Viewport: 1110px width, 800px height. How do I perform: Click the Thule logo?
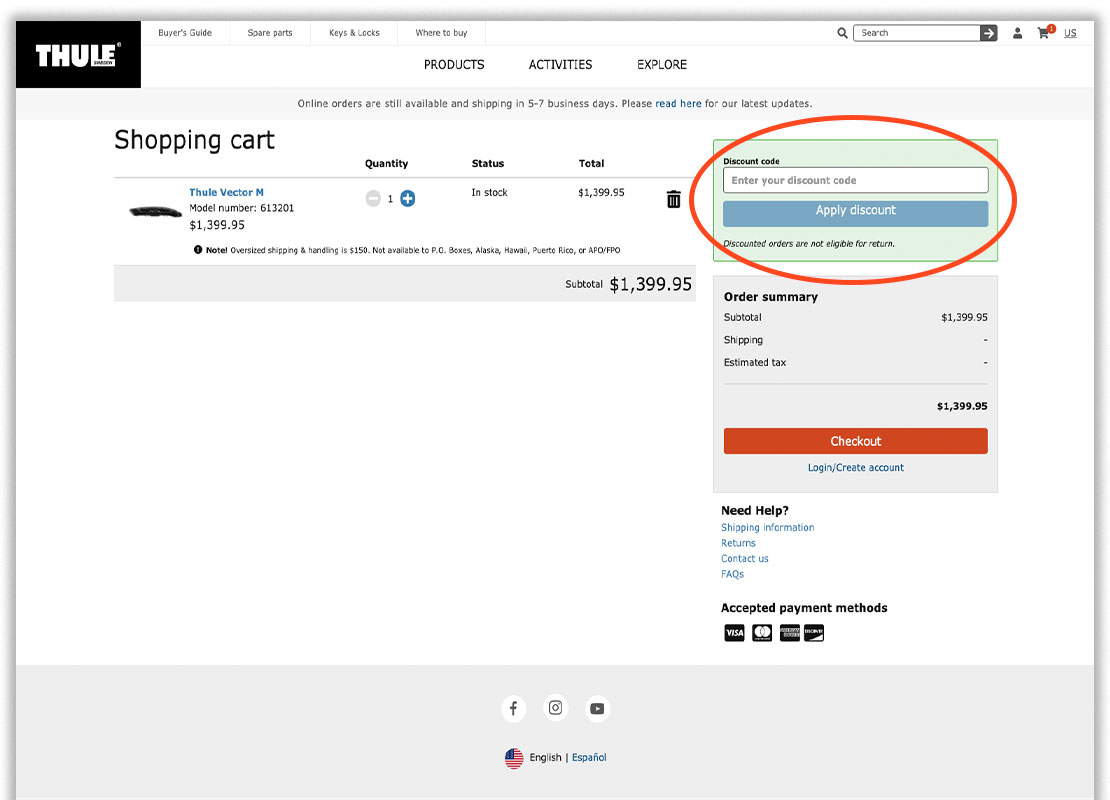pos(78,55)
